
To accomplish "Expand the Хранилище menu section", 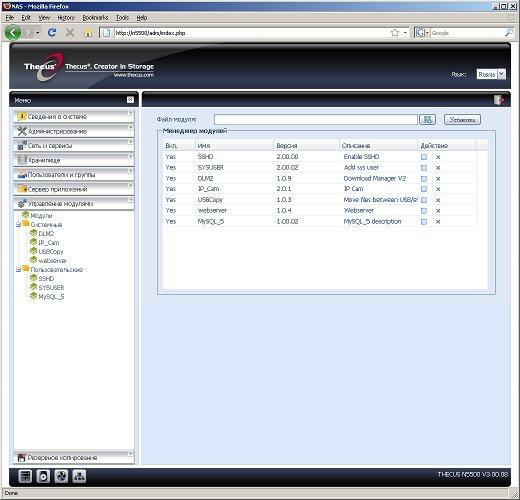I will (74, 160).
